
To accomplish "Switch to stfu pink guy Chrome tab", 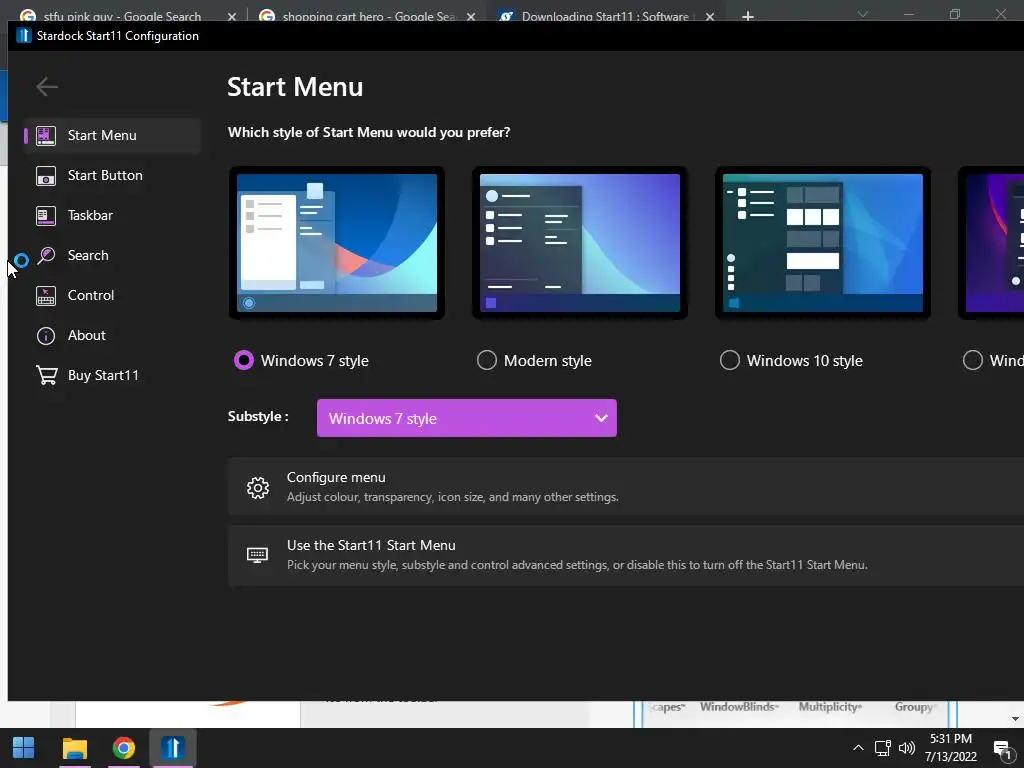I will (121, 16).
